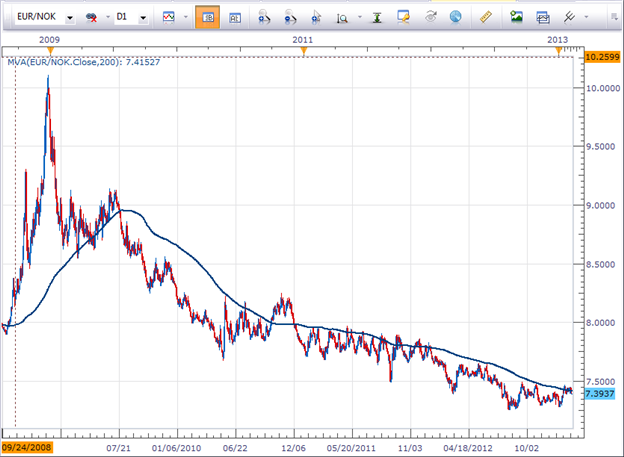Open the chart type dropdown arrow

pos(185,17)
